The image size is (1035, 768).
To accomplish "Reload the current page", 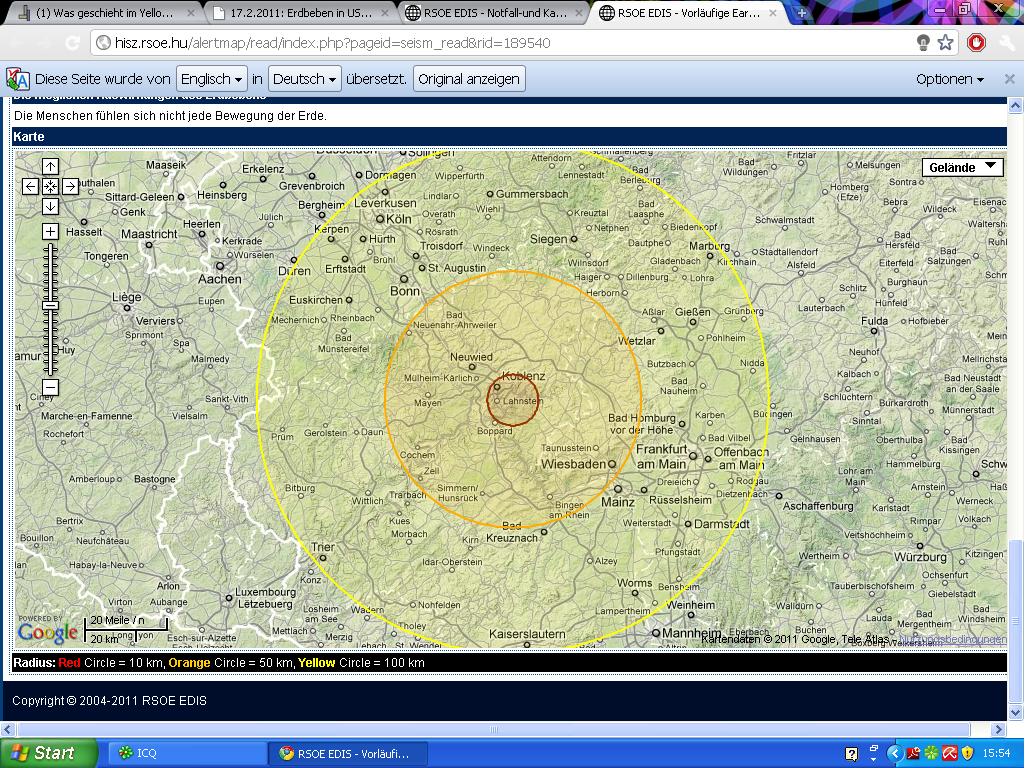I will (72, 43).
